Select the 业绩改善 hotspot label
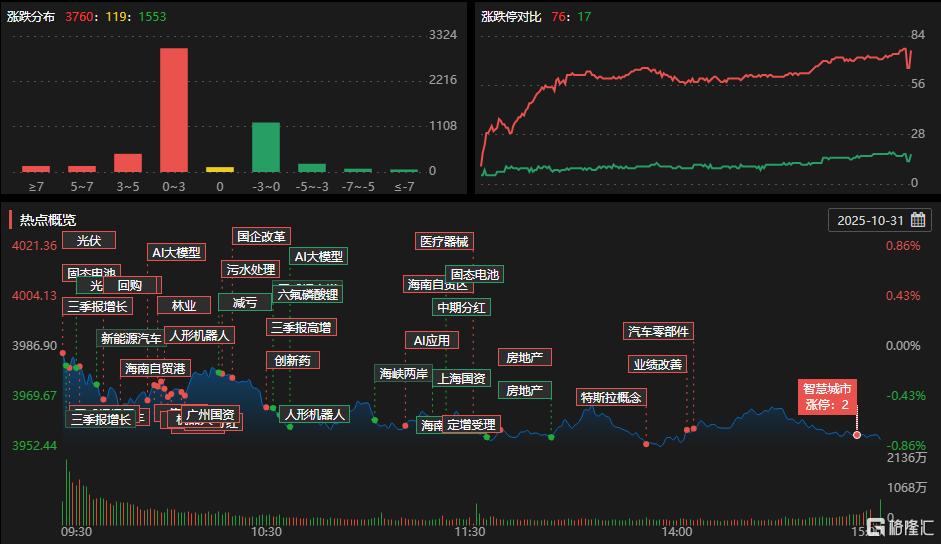941x544 pixels. click(657, 364)
